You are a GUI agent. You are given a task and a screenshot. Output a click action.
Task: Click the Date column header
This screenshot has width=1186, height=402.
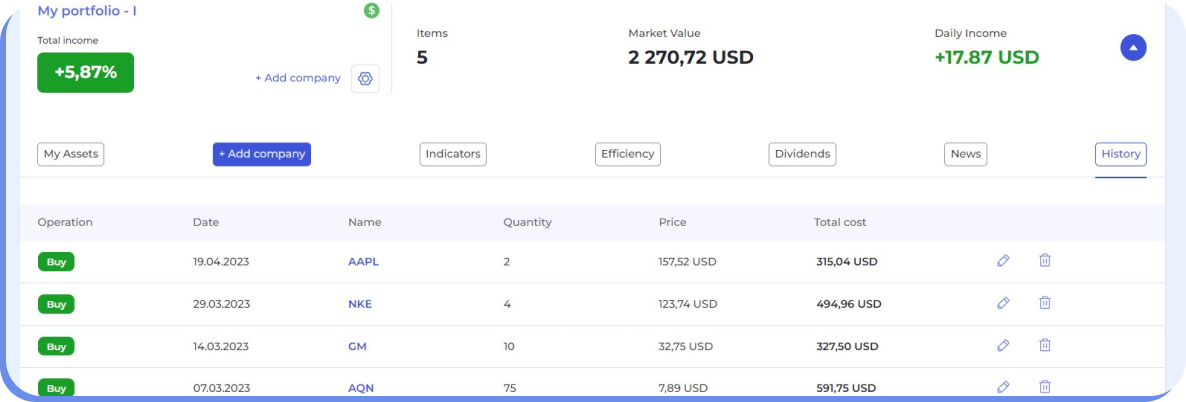click(205, 222)
